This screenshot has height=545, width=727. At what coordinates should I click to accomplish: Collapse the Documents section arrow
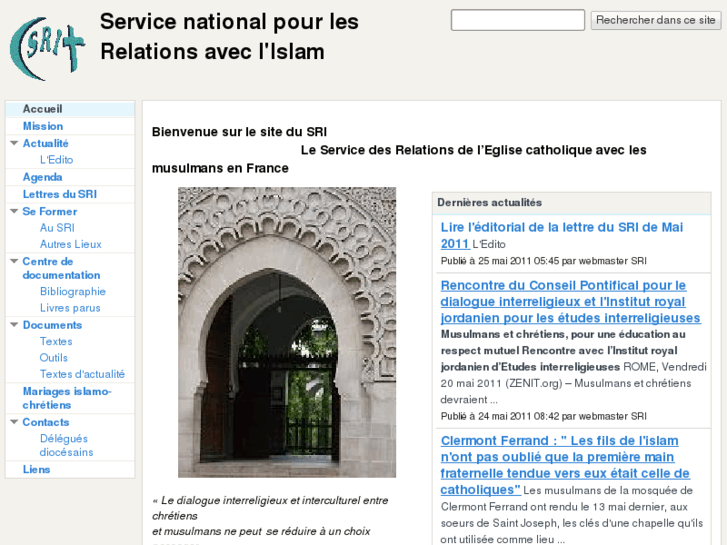[14, 325]
